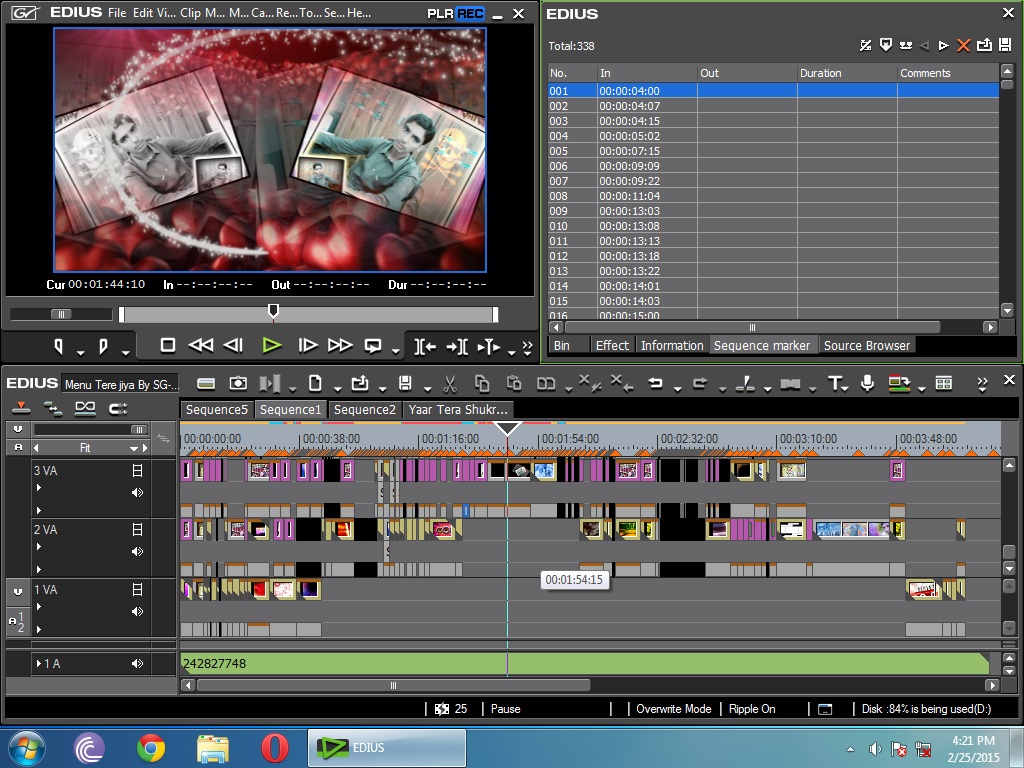
Task: Stop playback with the square Stop button
Action: [x=168, y=345]
